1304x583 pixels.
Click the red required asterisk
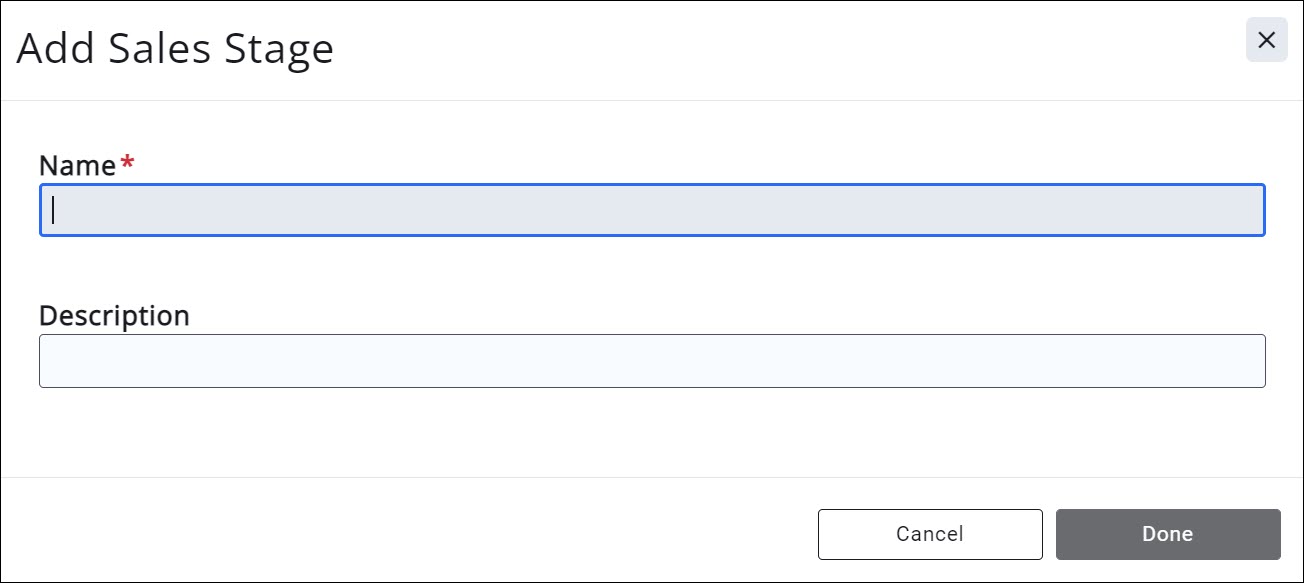tap(127, 163)
